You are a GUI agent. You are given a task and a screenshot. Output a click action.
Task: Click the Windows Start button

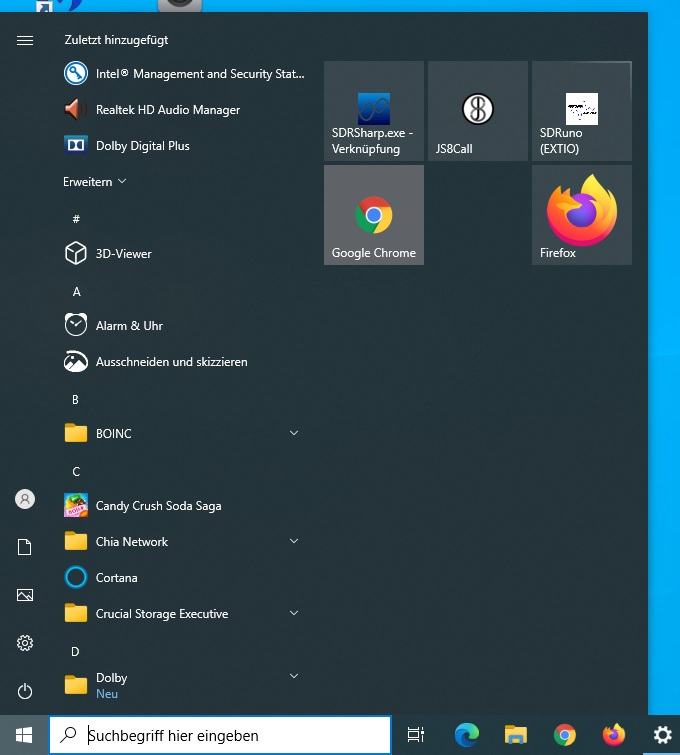[x=24, y=735]
